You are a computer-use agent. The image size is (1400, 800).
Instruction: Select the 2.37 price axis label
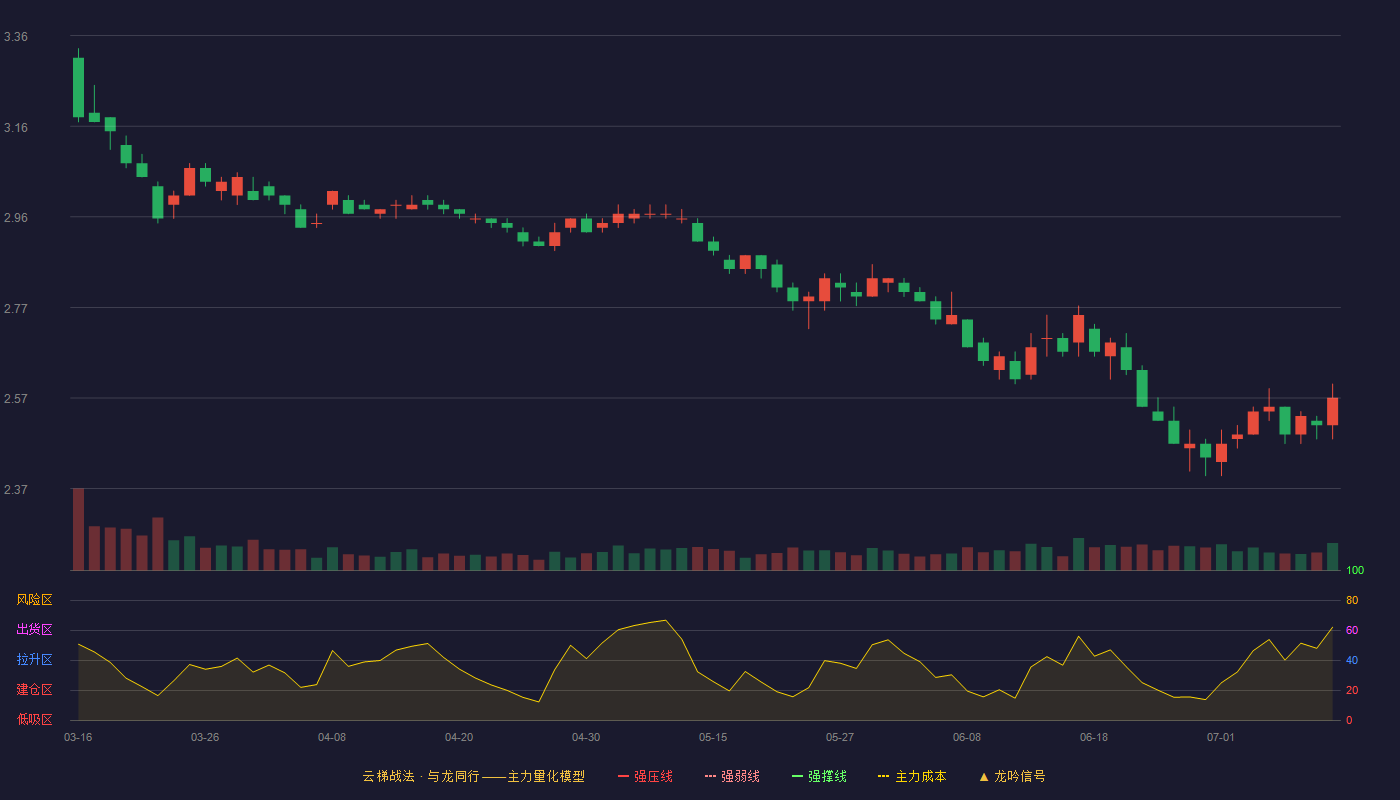click(16, 490)
